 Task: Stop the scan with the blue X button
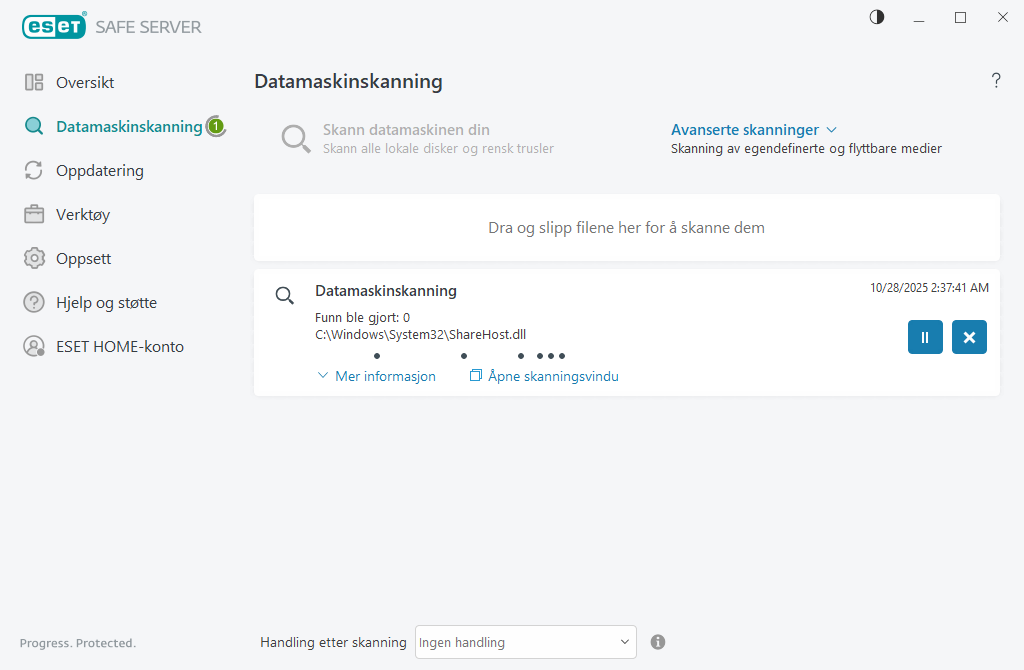click(968, 337)
